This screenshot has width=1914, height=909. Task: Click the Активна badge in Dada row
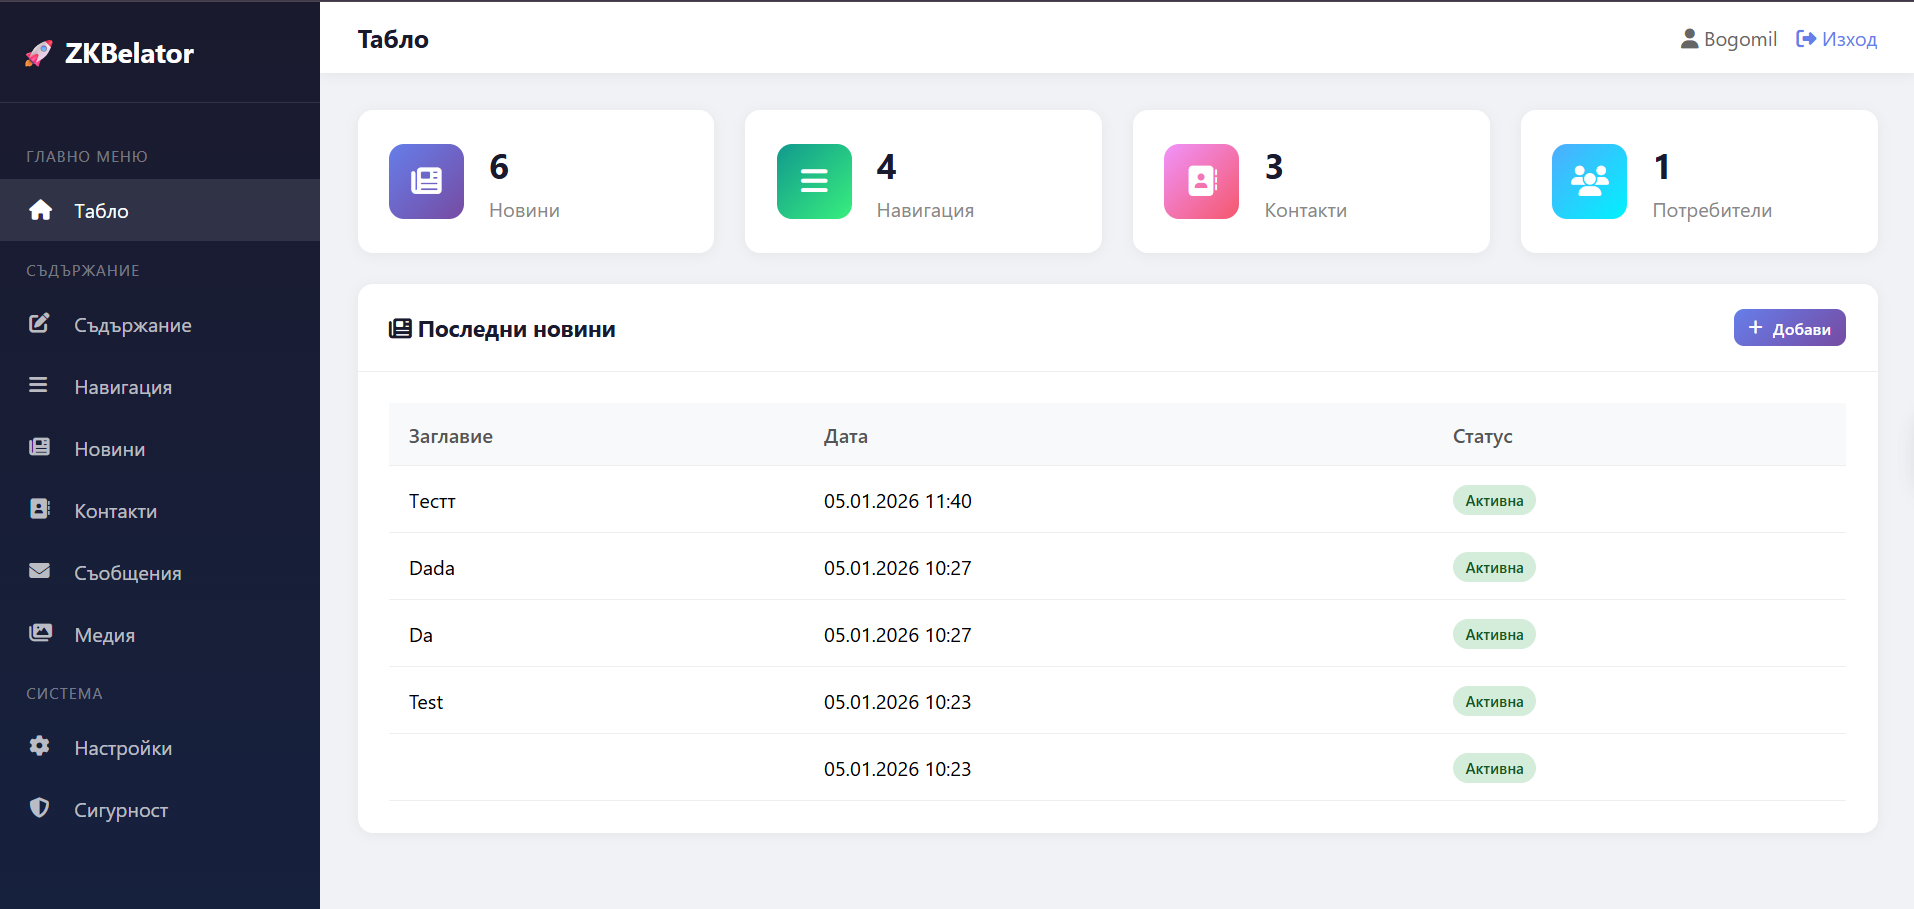click(x=1494, y=568)
